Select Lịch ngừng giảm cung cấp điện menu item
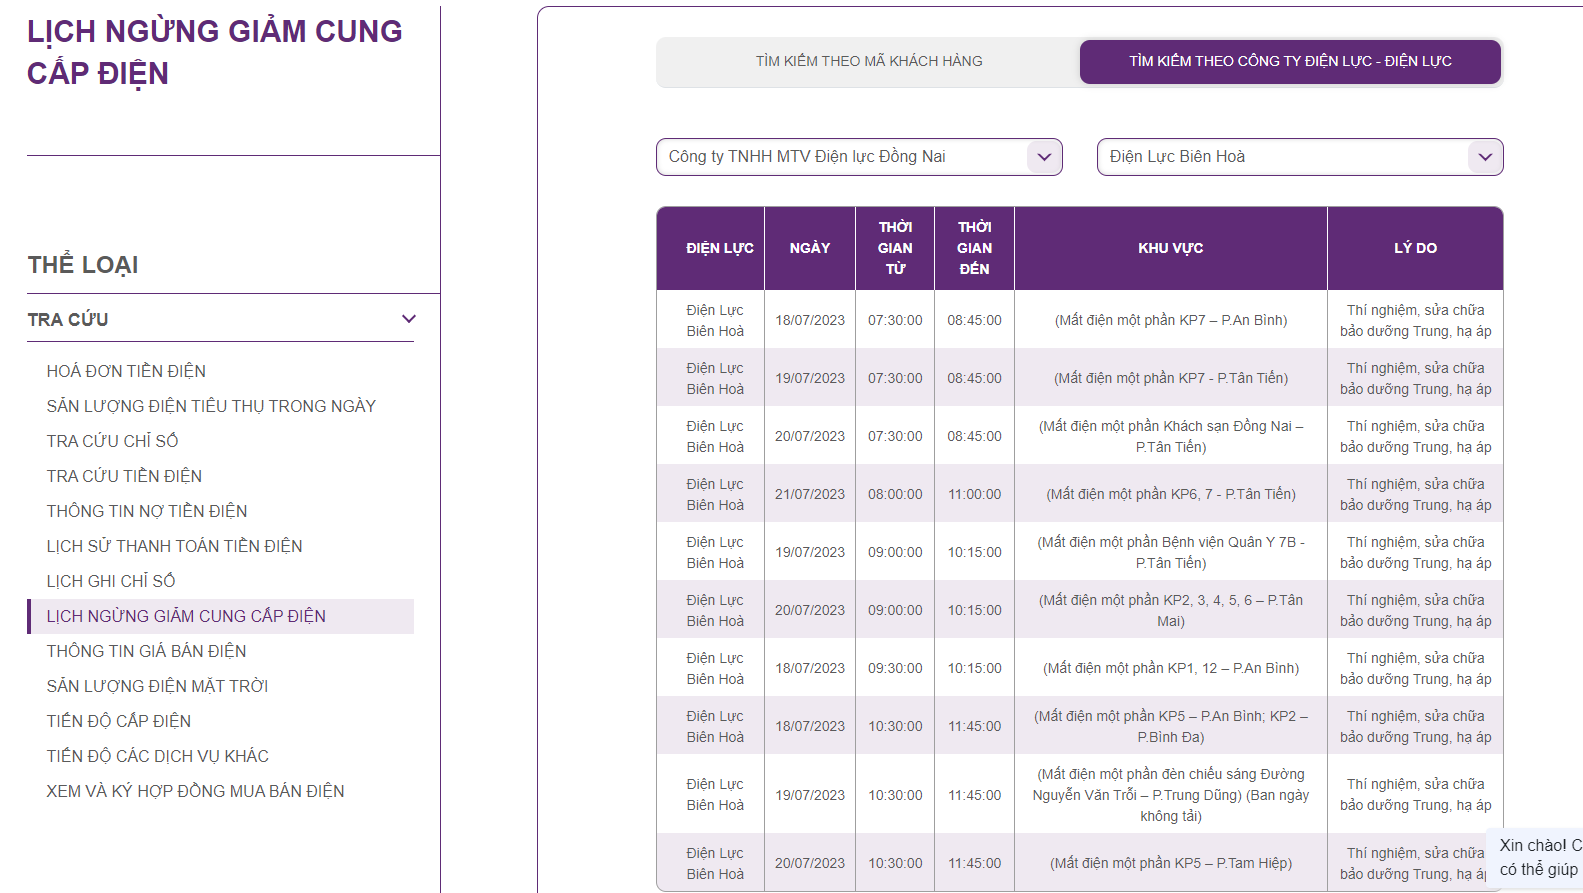This screenshot has height=893, width=1583. (222, 616)
